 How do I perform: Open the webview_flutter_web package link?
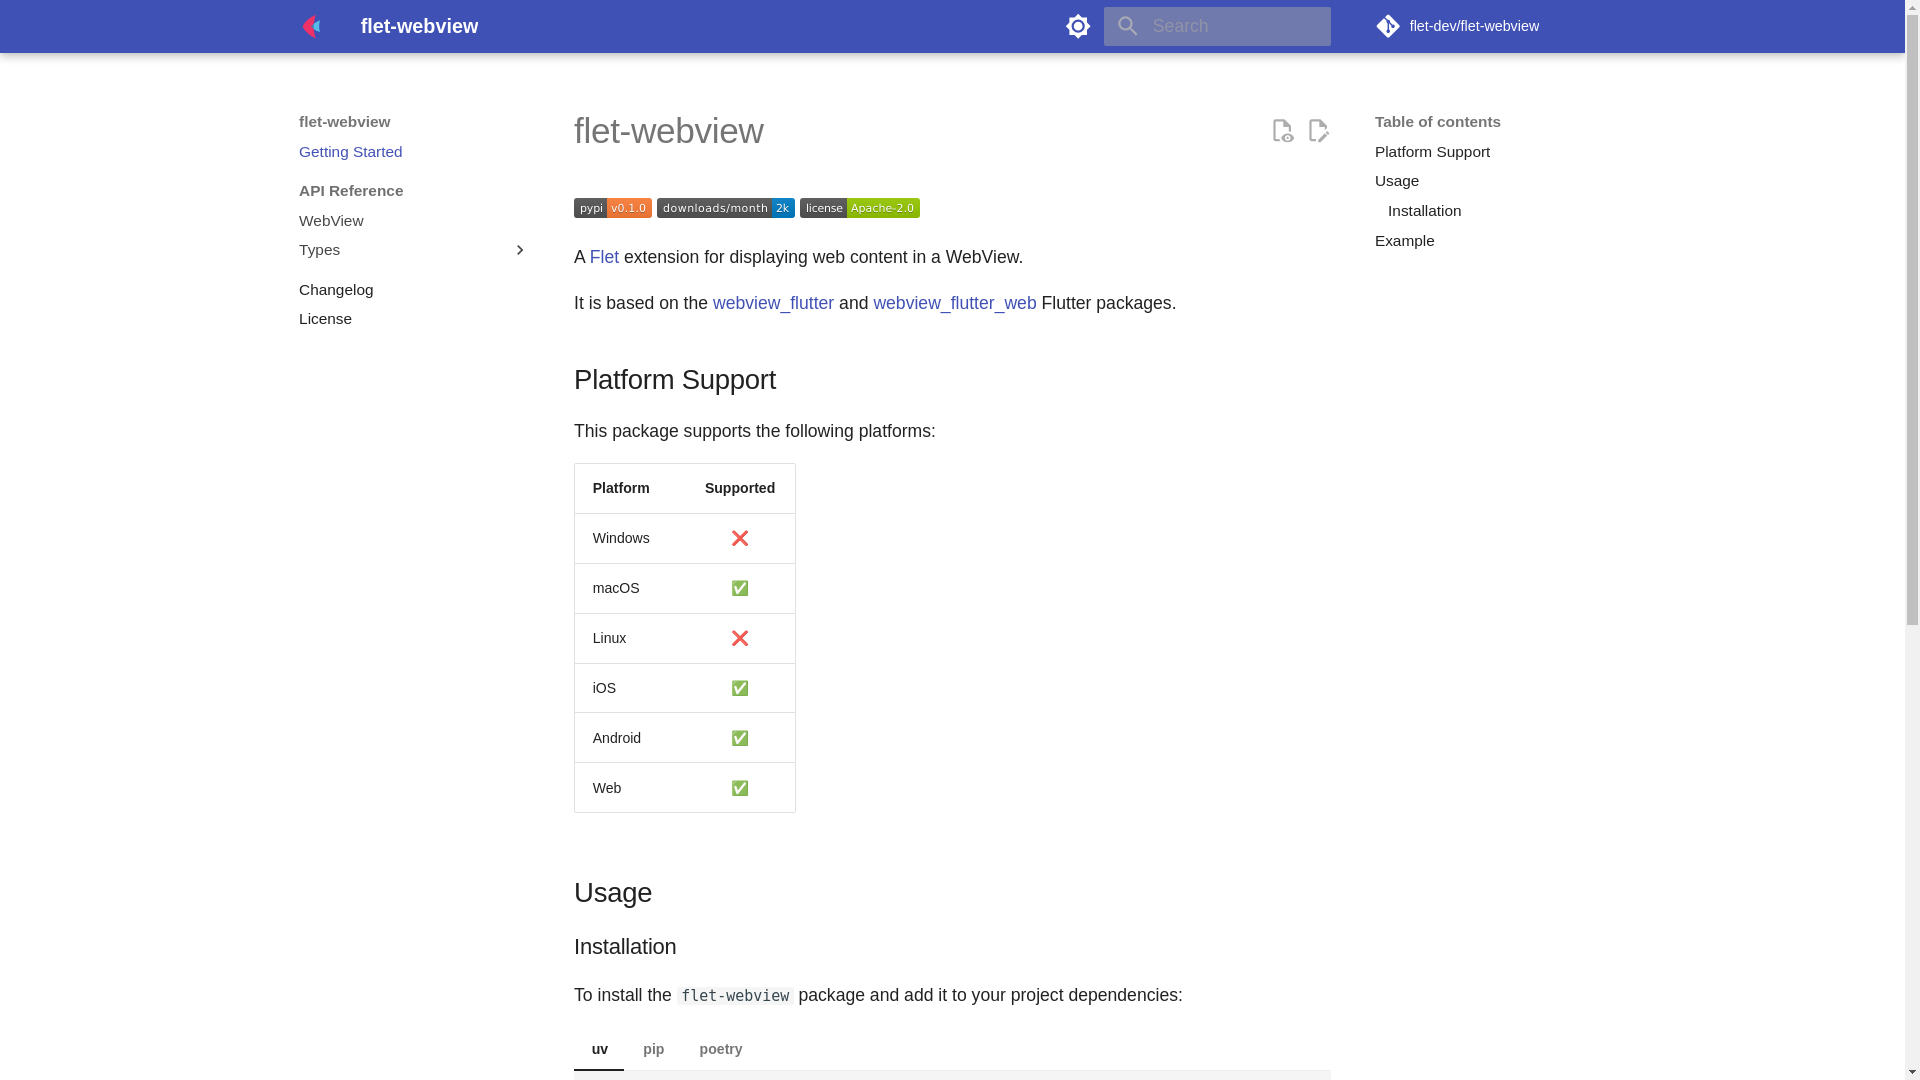click(x=955, y=303)
